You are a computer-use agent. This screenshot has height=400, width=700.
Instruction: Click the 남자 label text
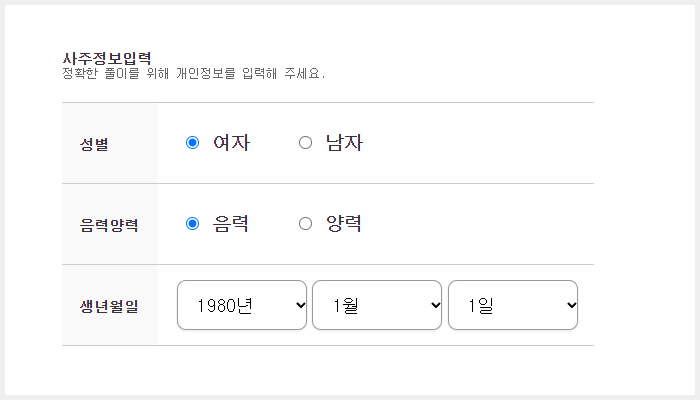pyautogui.click(x=344, y=143)
